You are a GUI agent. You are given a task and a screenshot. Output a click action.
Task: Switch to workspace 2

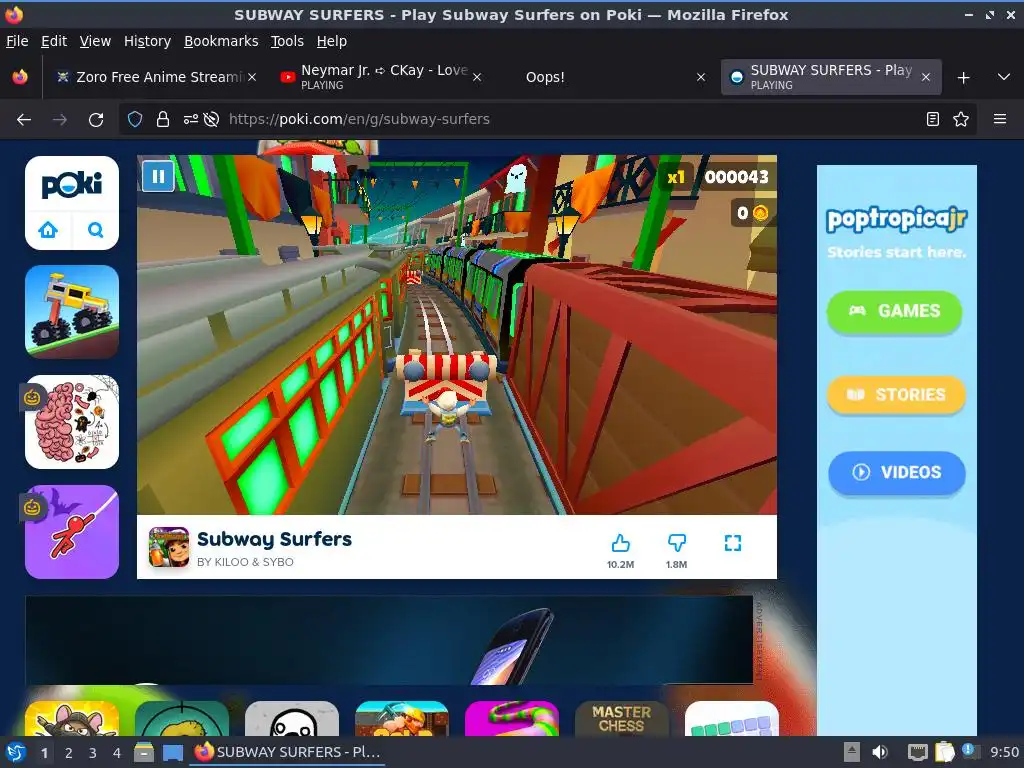click(68, 753)
